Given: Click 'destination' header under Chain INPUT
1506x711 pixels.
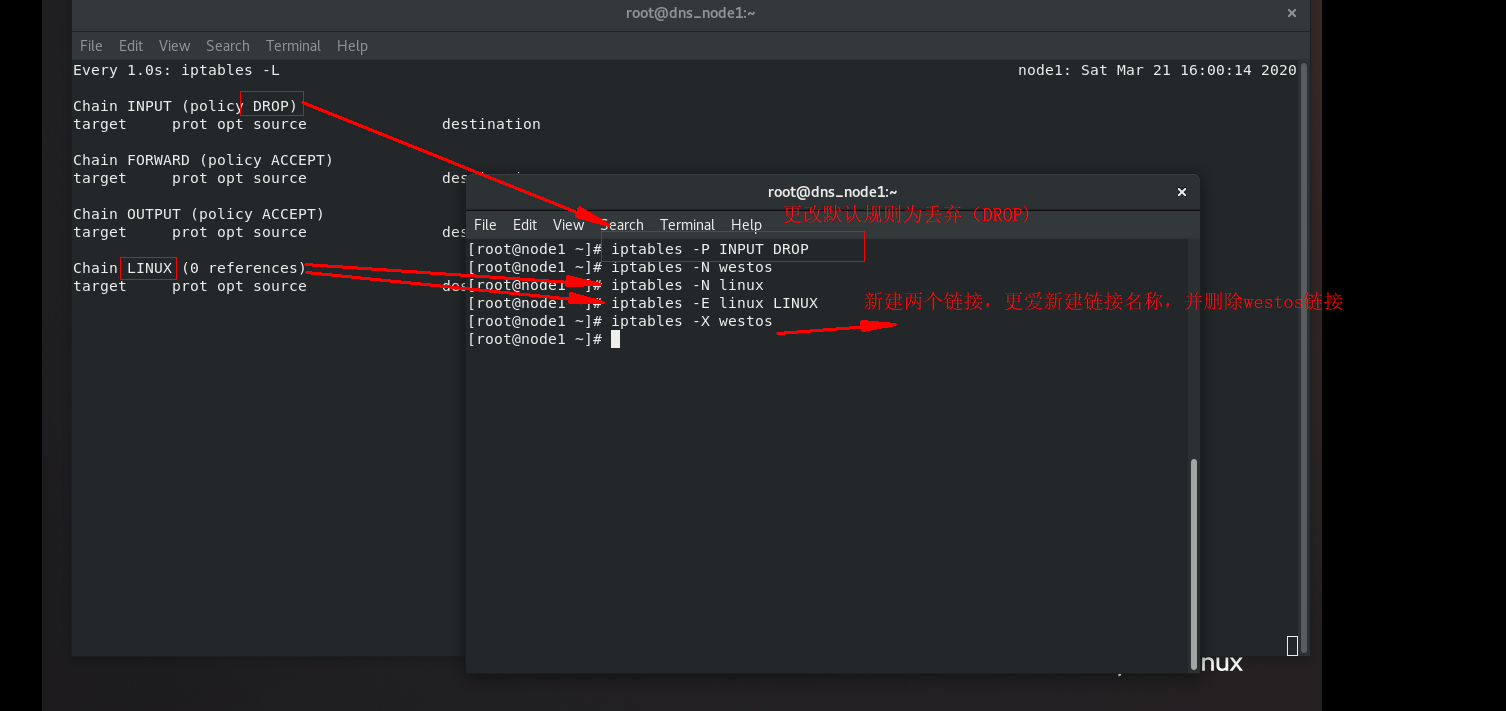Looking at the screenshot, I should click(x=491, y=124).
